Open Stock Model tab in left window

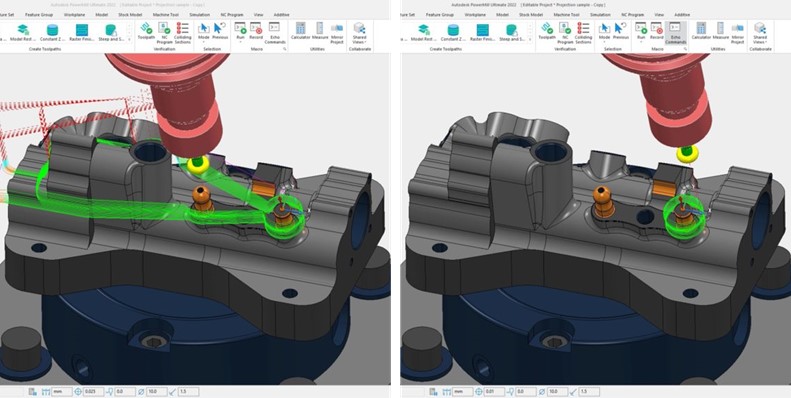[x=130, y=15]
